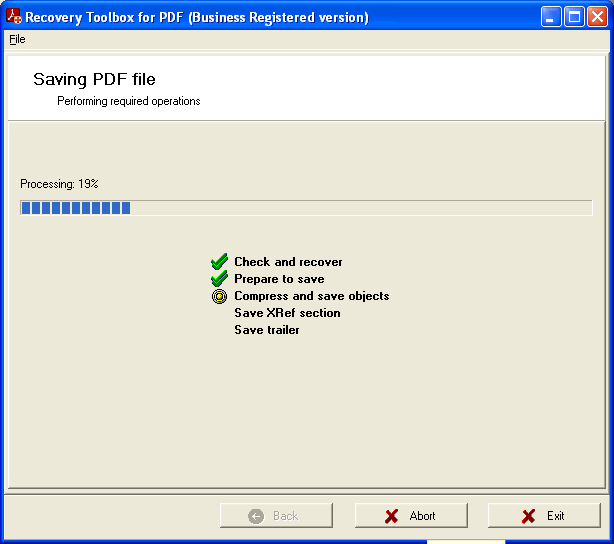Open the File menu
Screen dimensions: 614x544
[x=17, y=39]
